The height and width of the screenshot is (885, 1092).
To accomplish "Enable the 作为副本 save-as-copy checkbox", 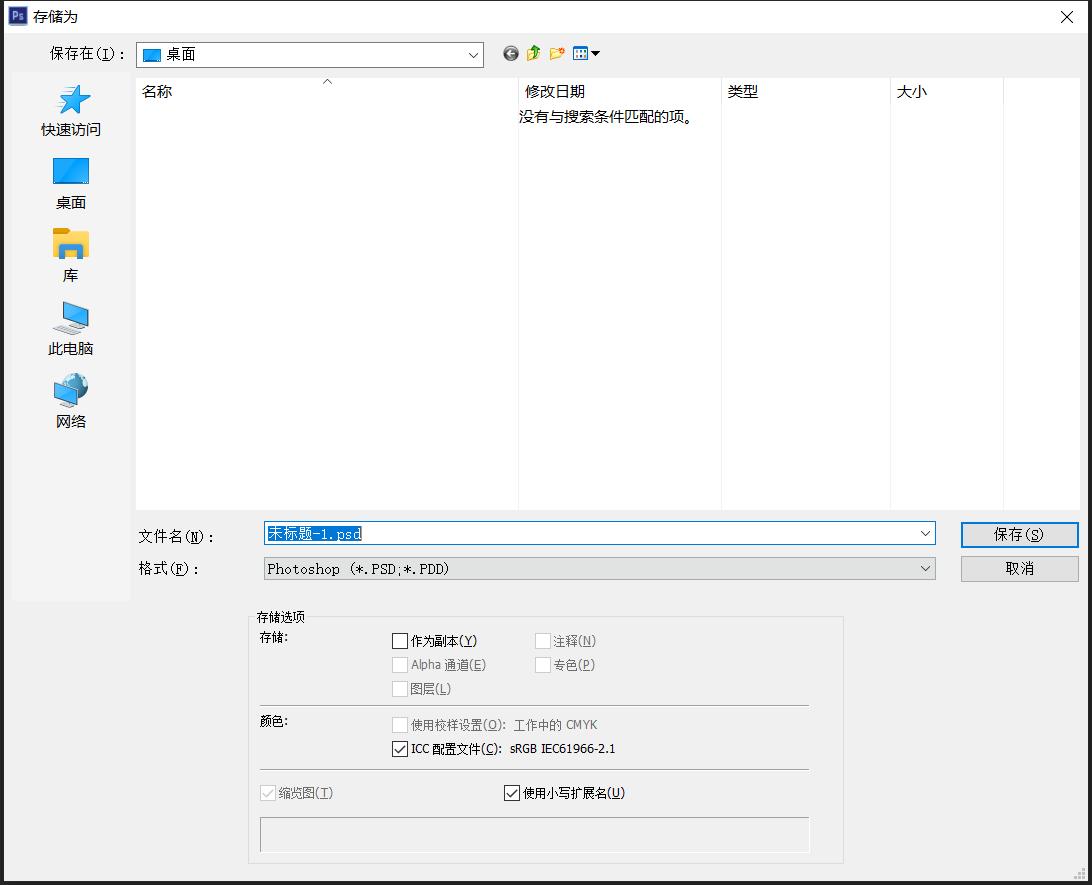I will pos(399,641).
